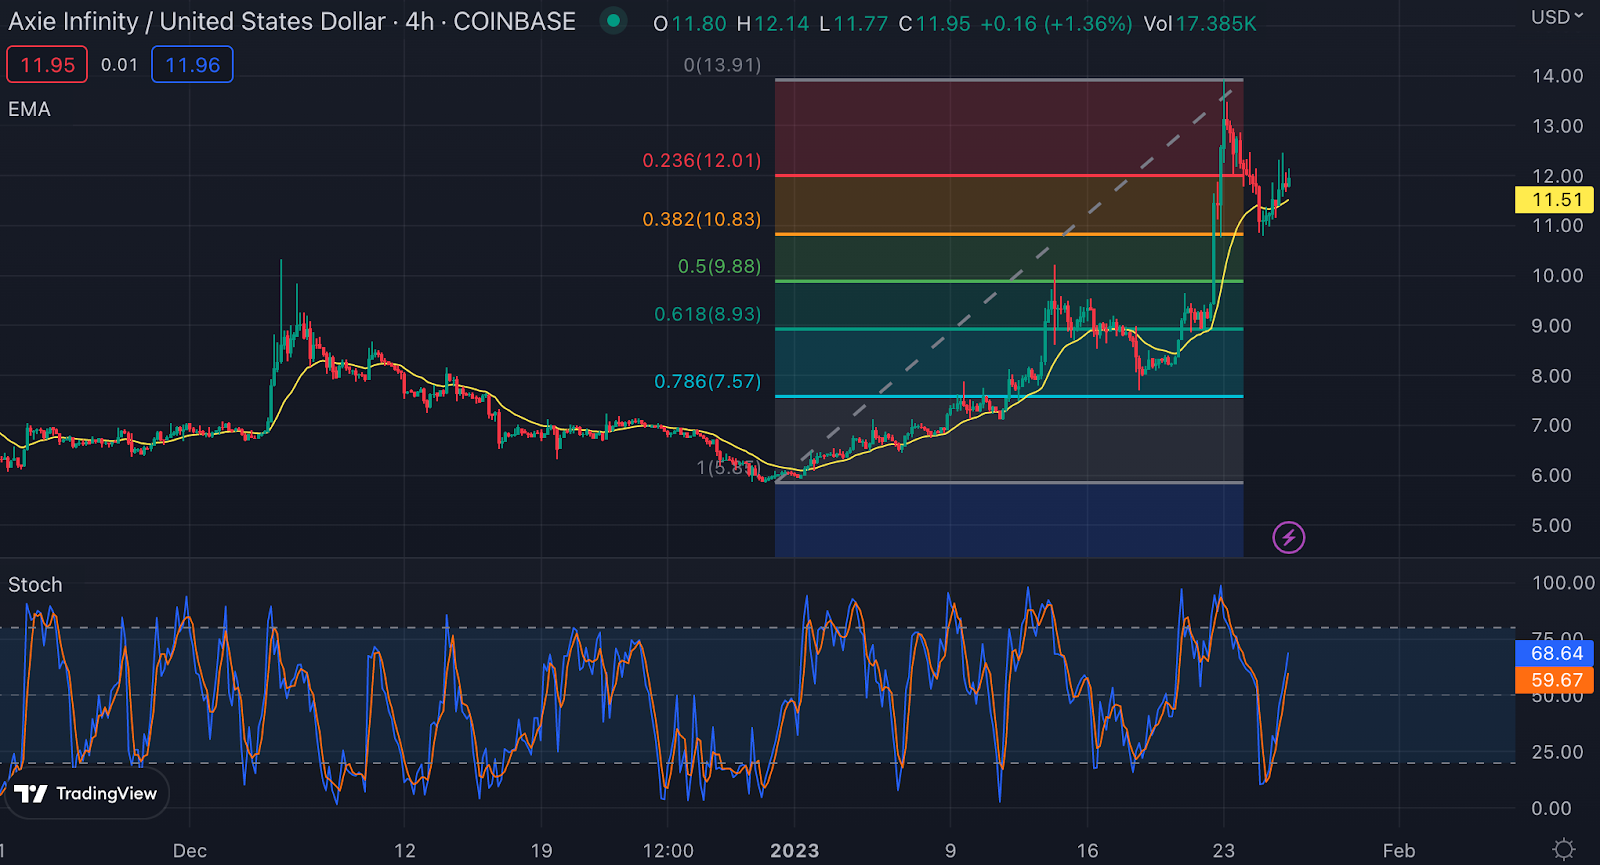Select the 0.786(7.57) Fibonacci level label
1600x865 pixels.
[x=707, y=381]
